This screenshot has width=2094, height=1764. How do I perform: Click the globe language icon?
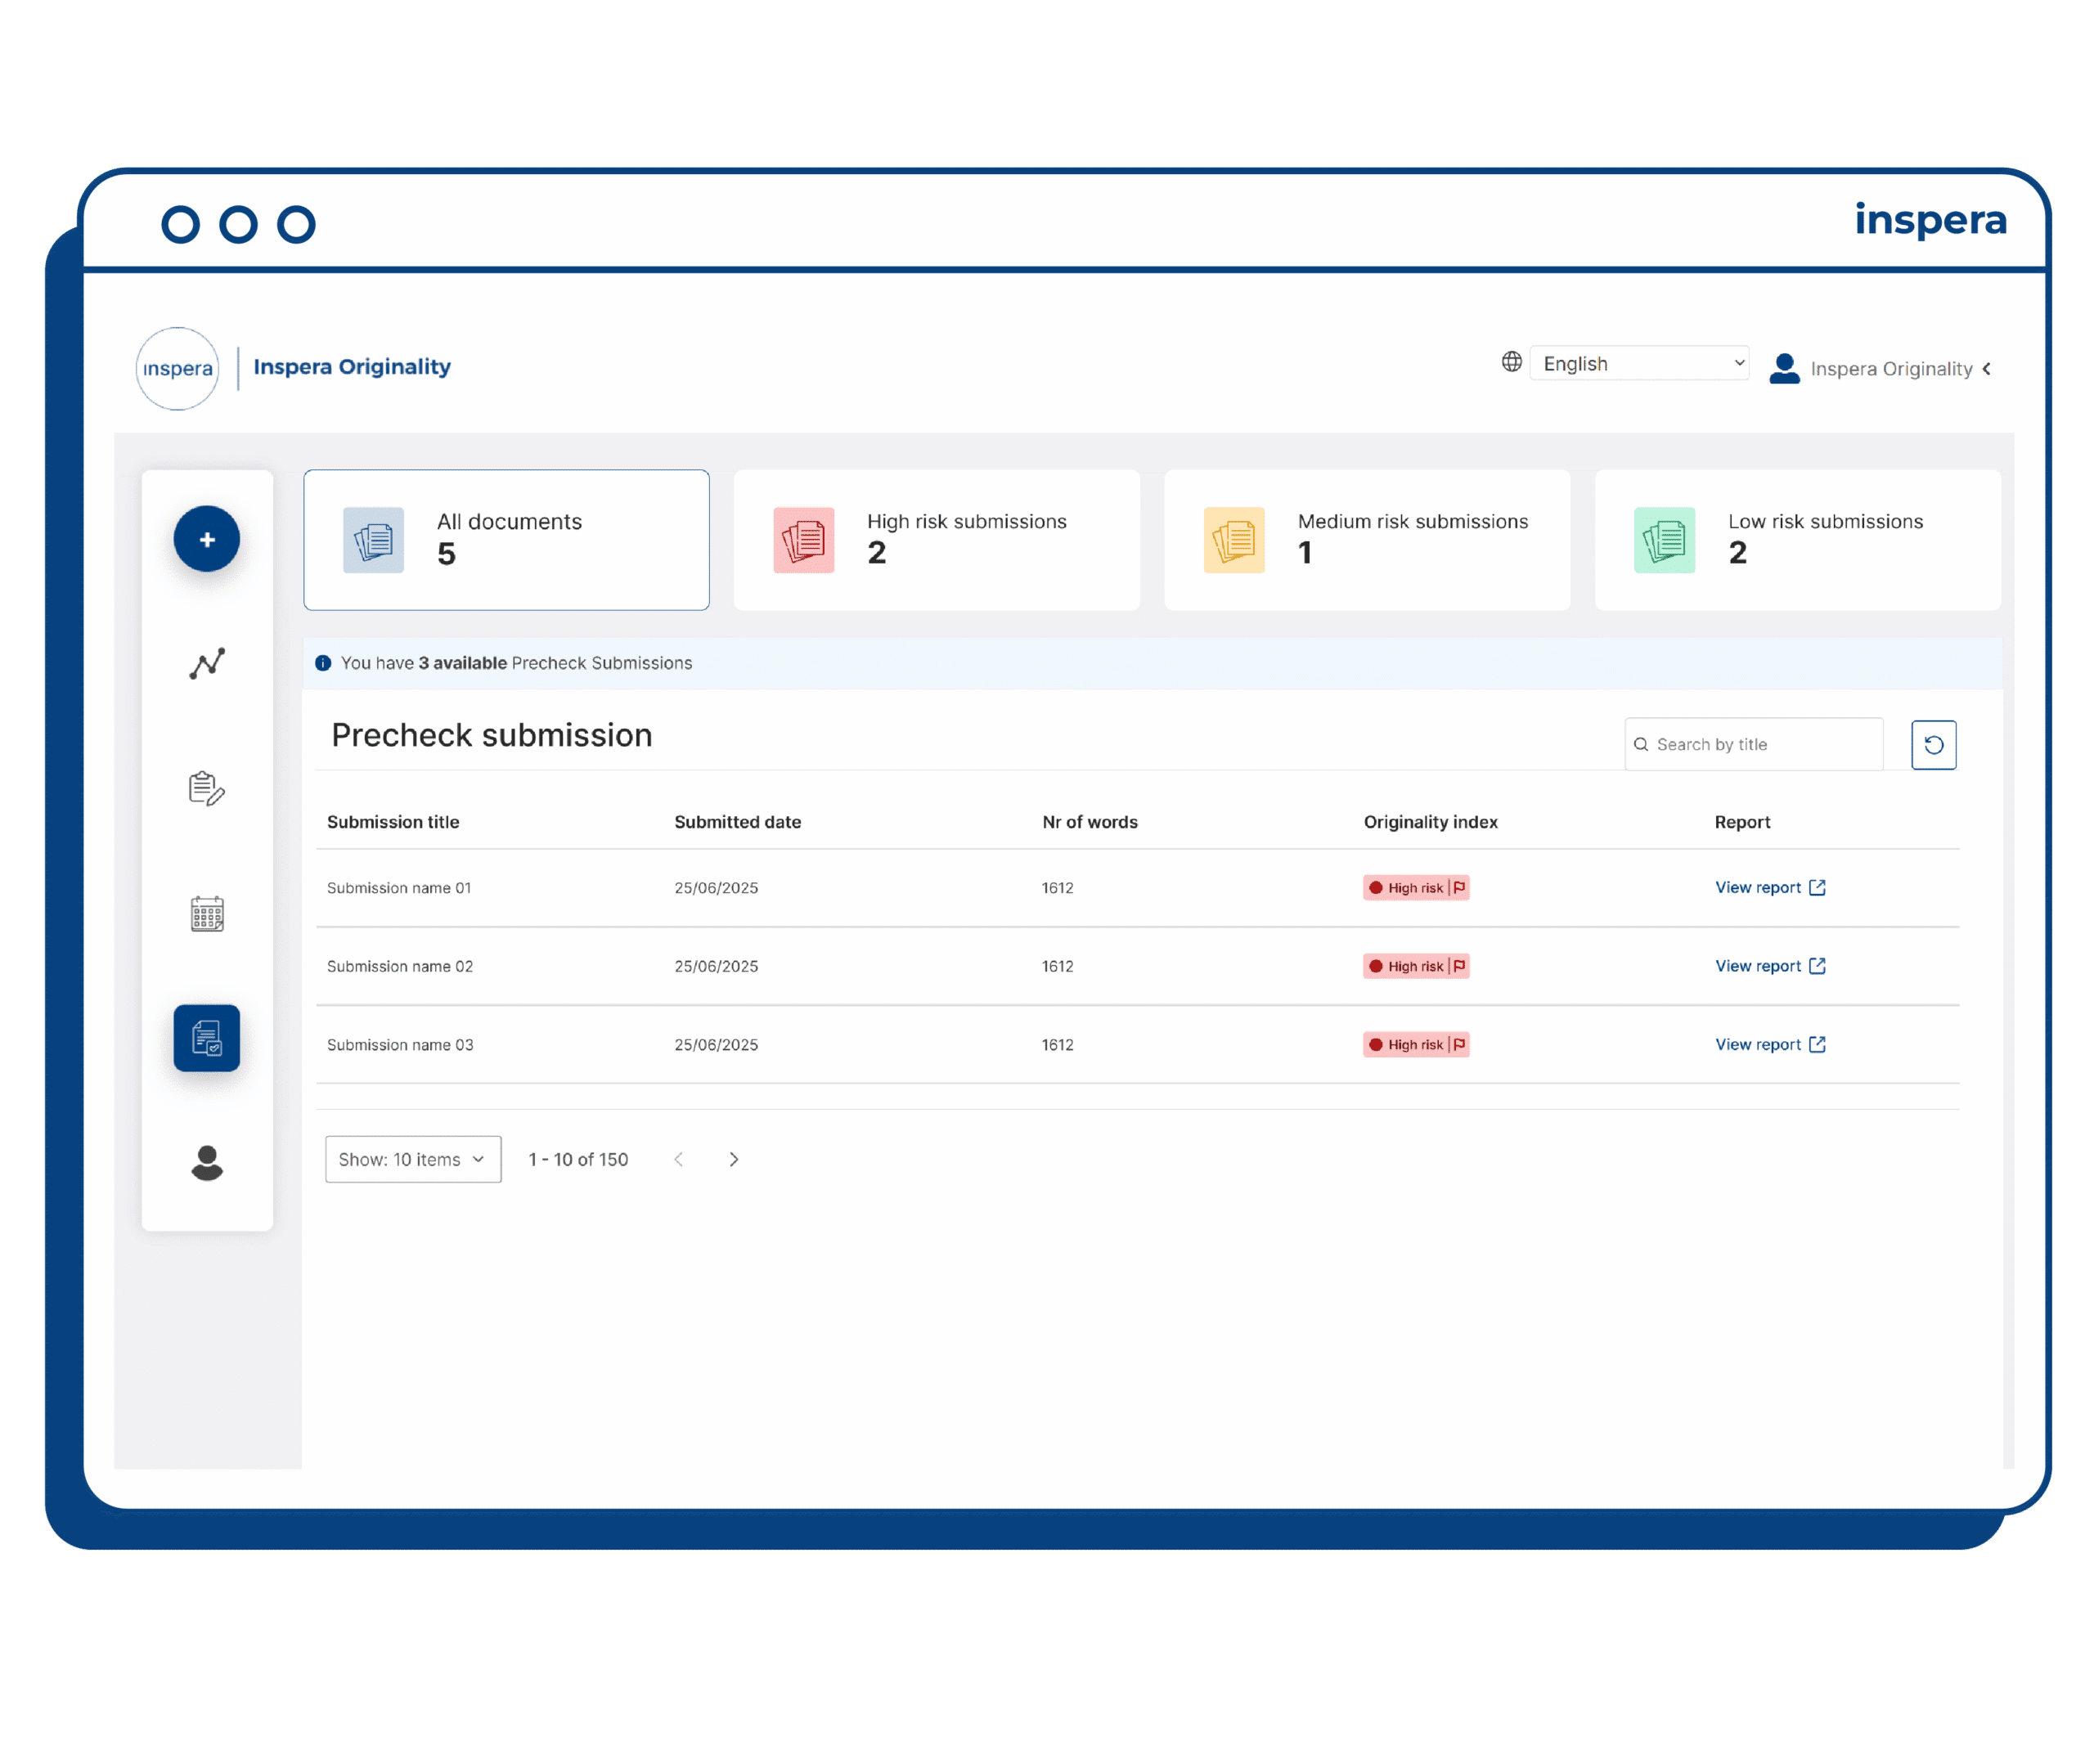[x=1511, y=362]
